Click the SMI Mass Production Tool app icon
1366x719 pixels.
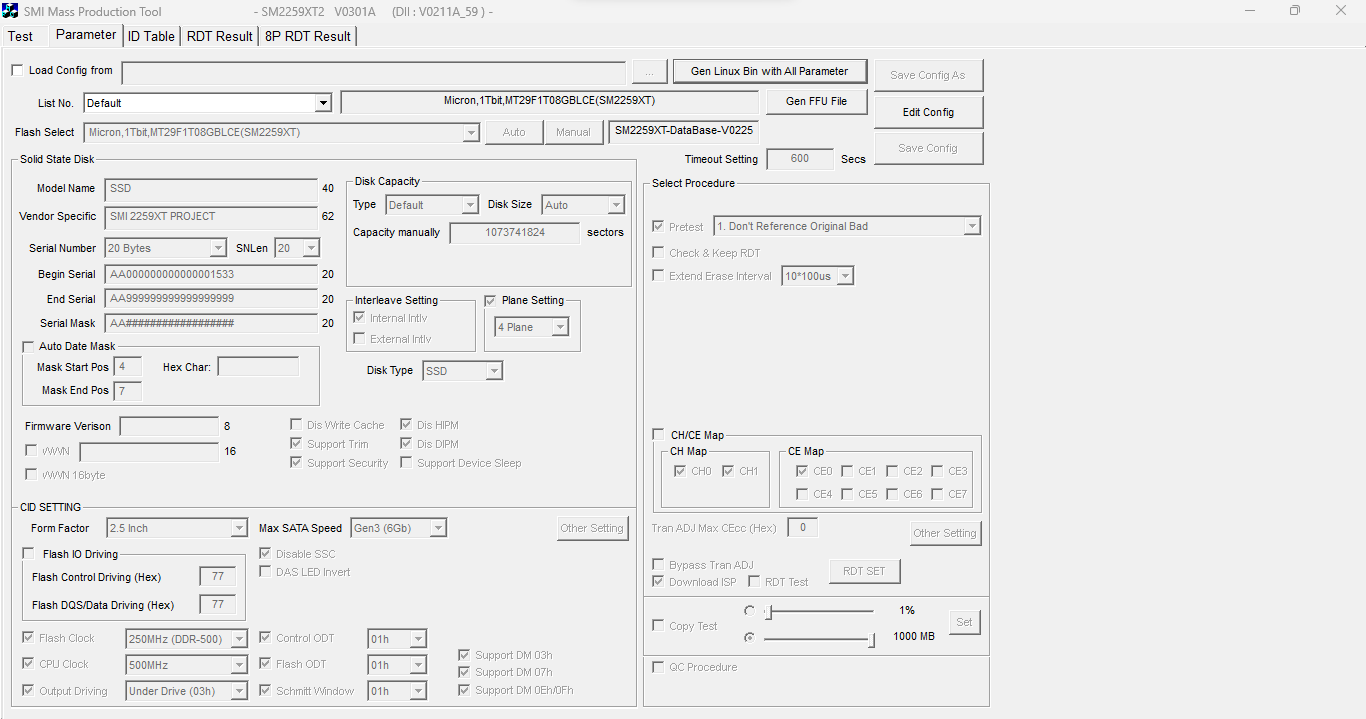click(11, 11)
